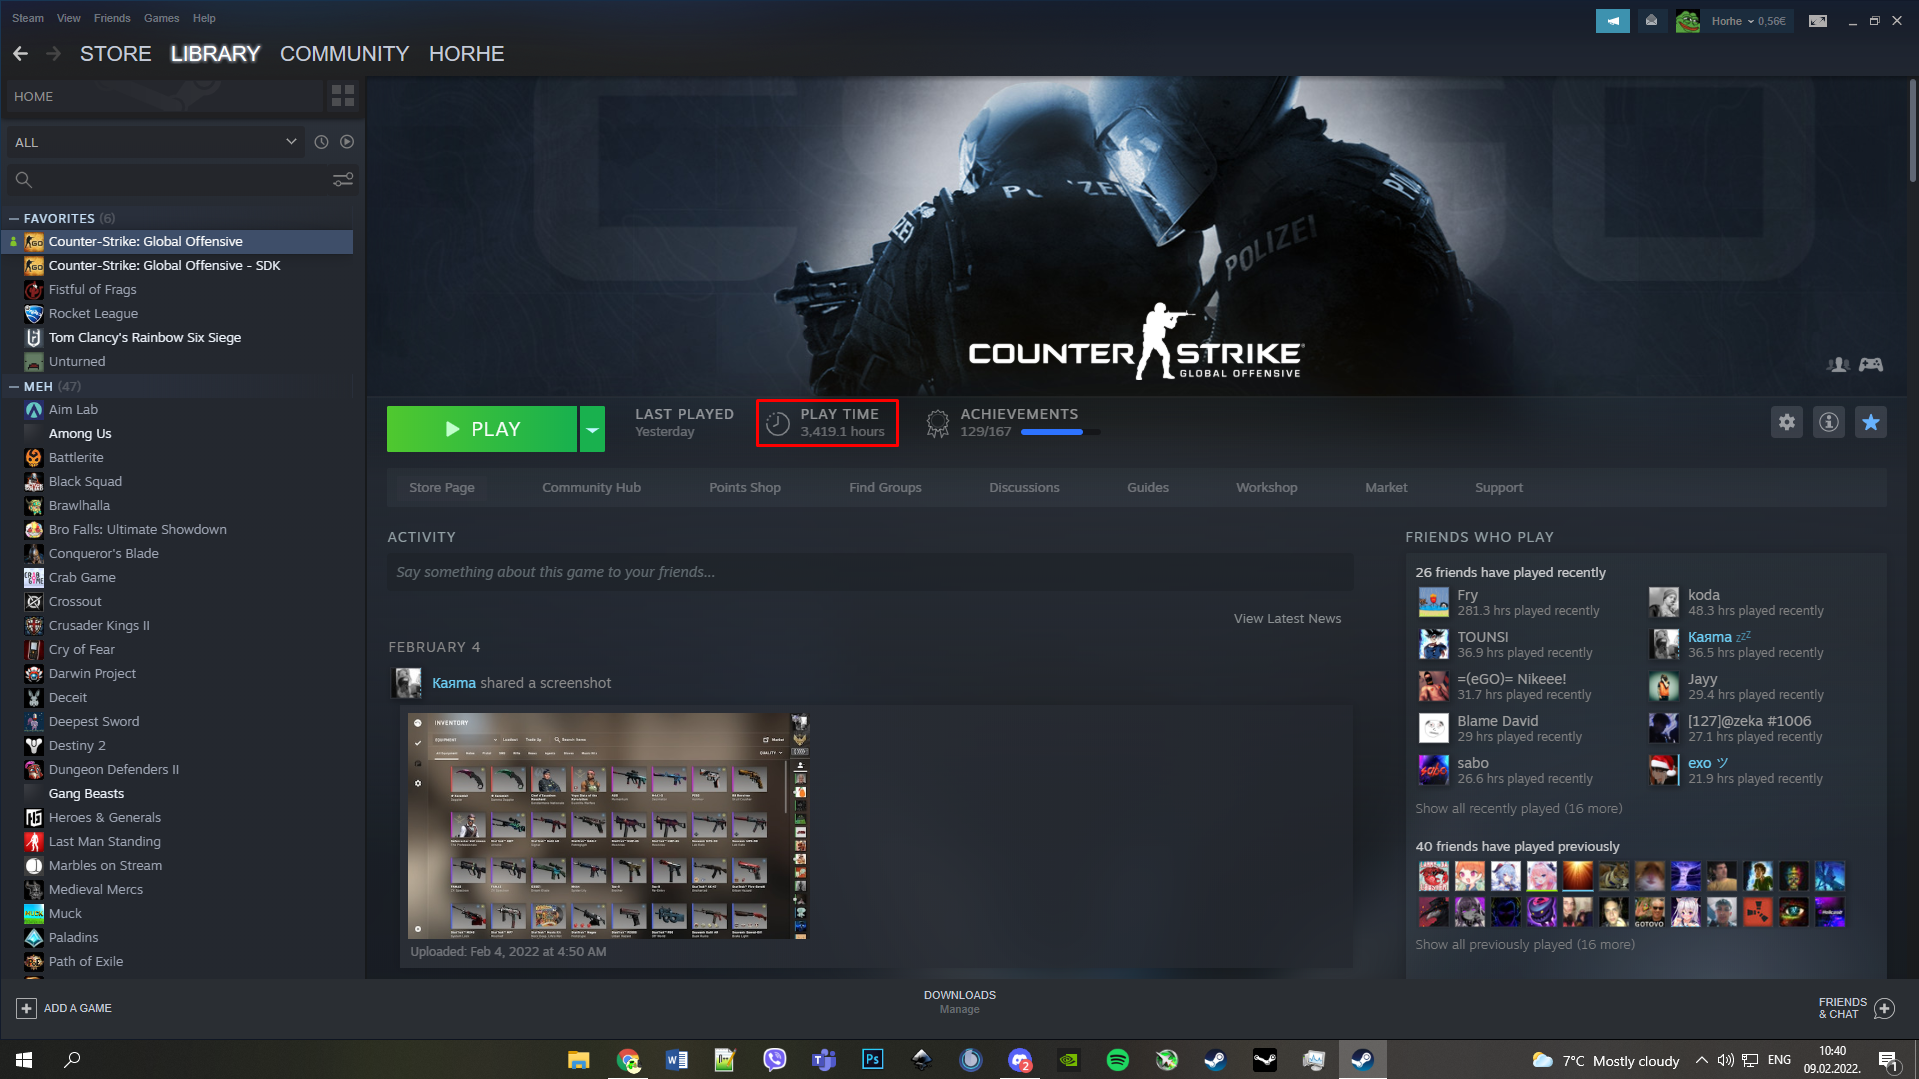Click the Horhe profile avatar

tap(1688, 21)
